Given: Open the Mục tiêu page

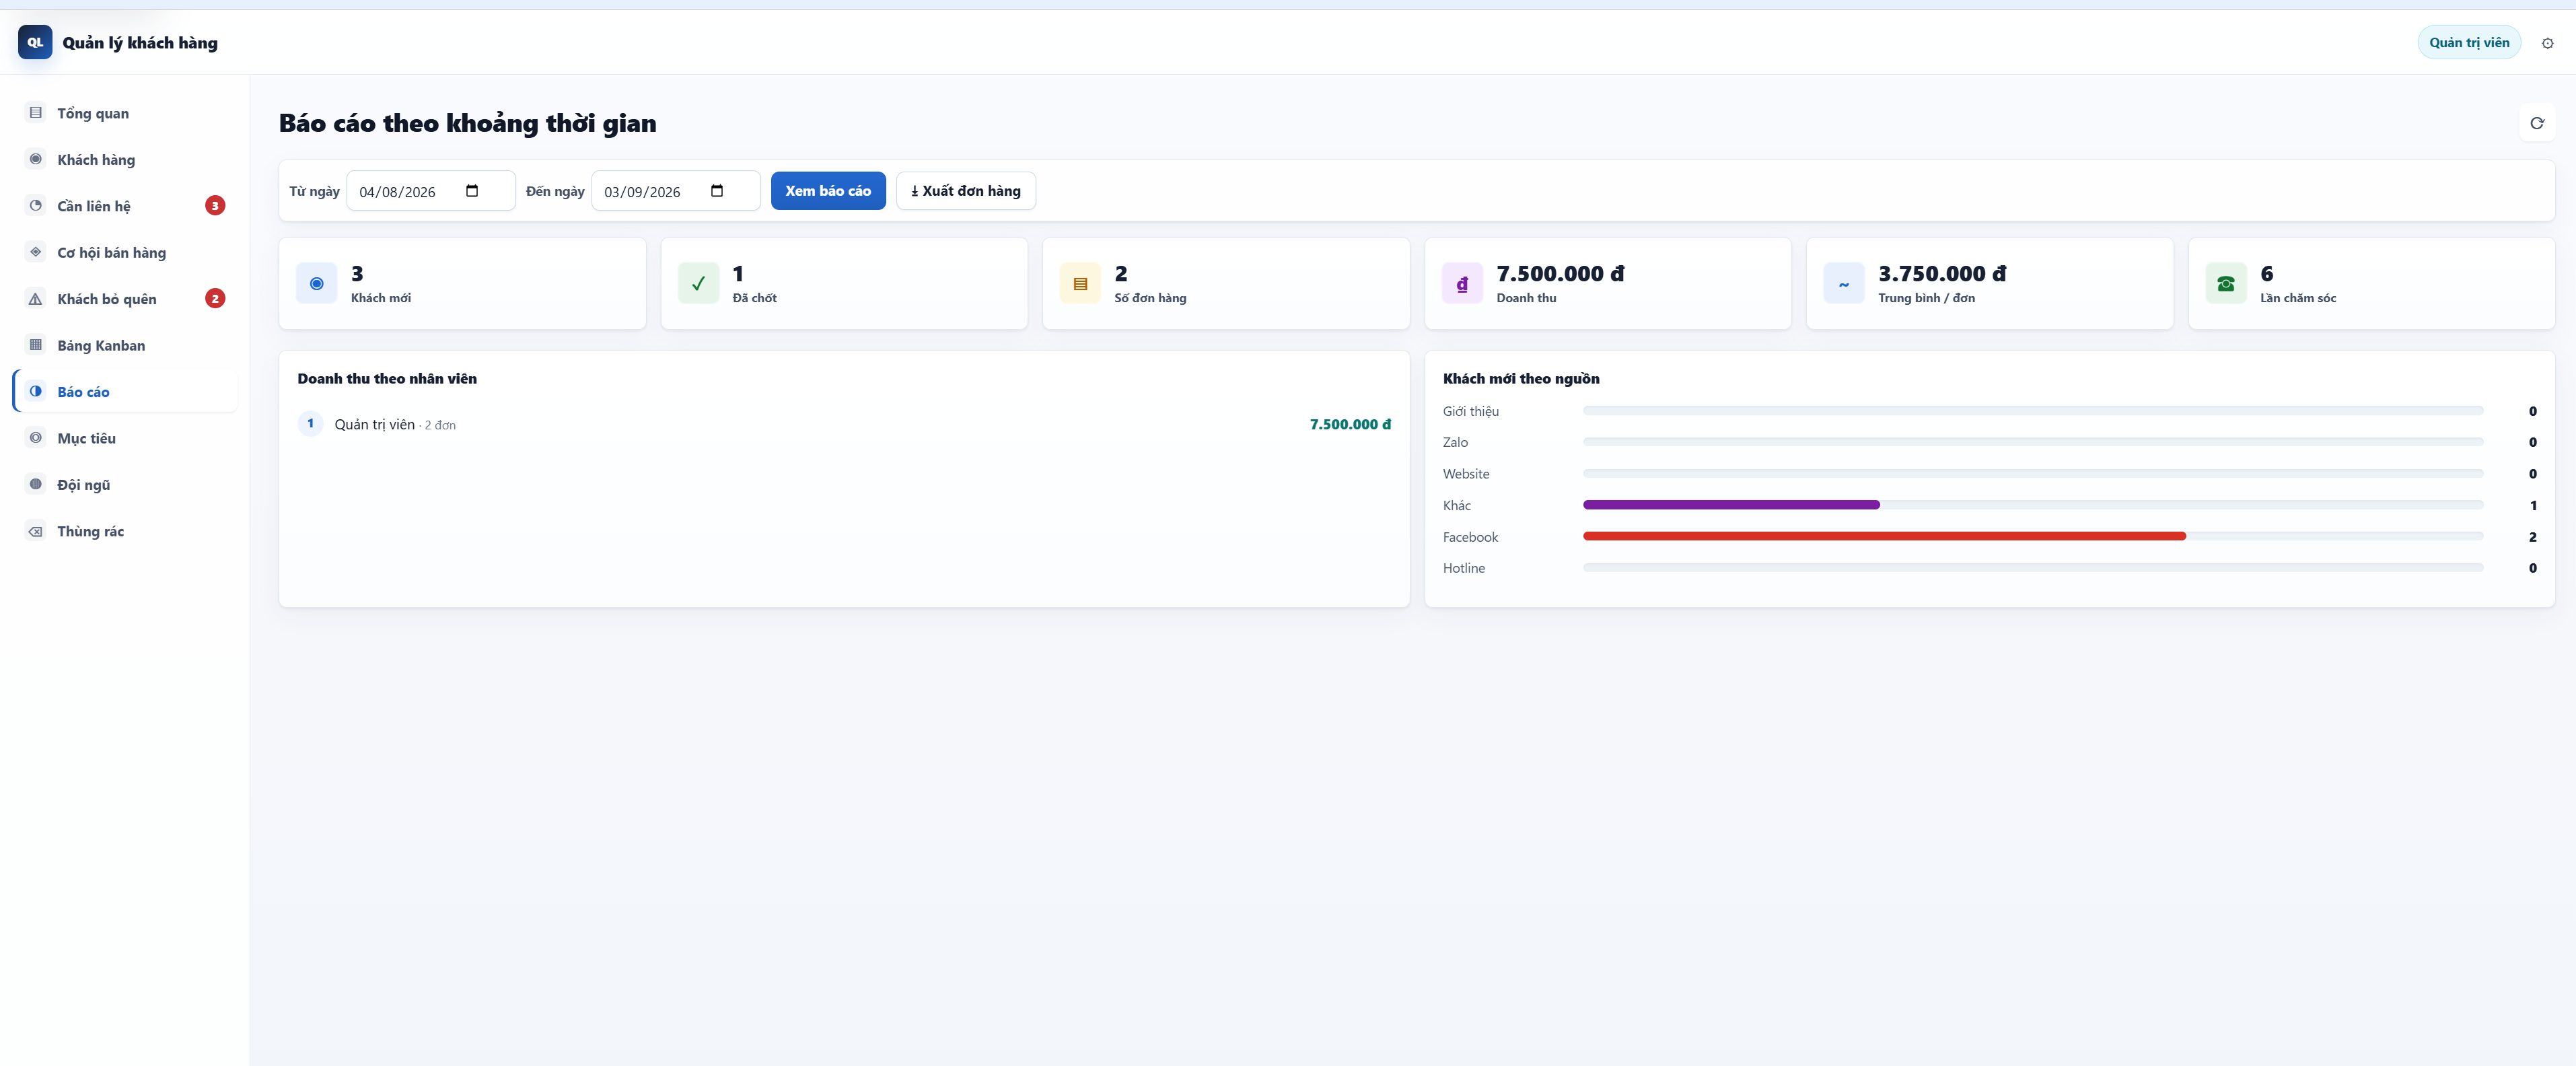Looking at the screenshot, I should 125,438.
